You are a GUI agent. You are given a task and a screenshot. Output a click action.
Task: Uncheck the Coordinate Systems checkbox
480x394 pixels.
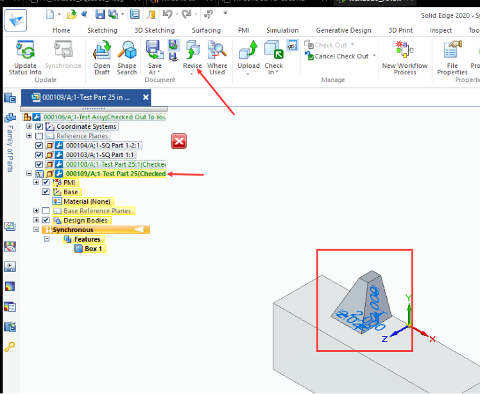point(39,127)
